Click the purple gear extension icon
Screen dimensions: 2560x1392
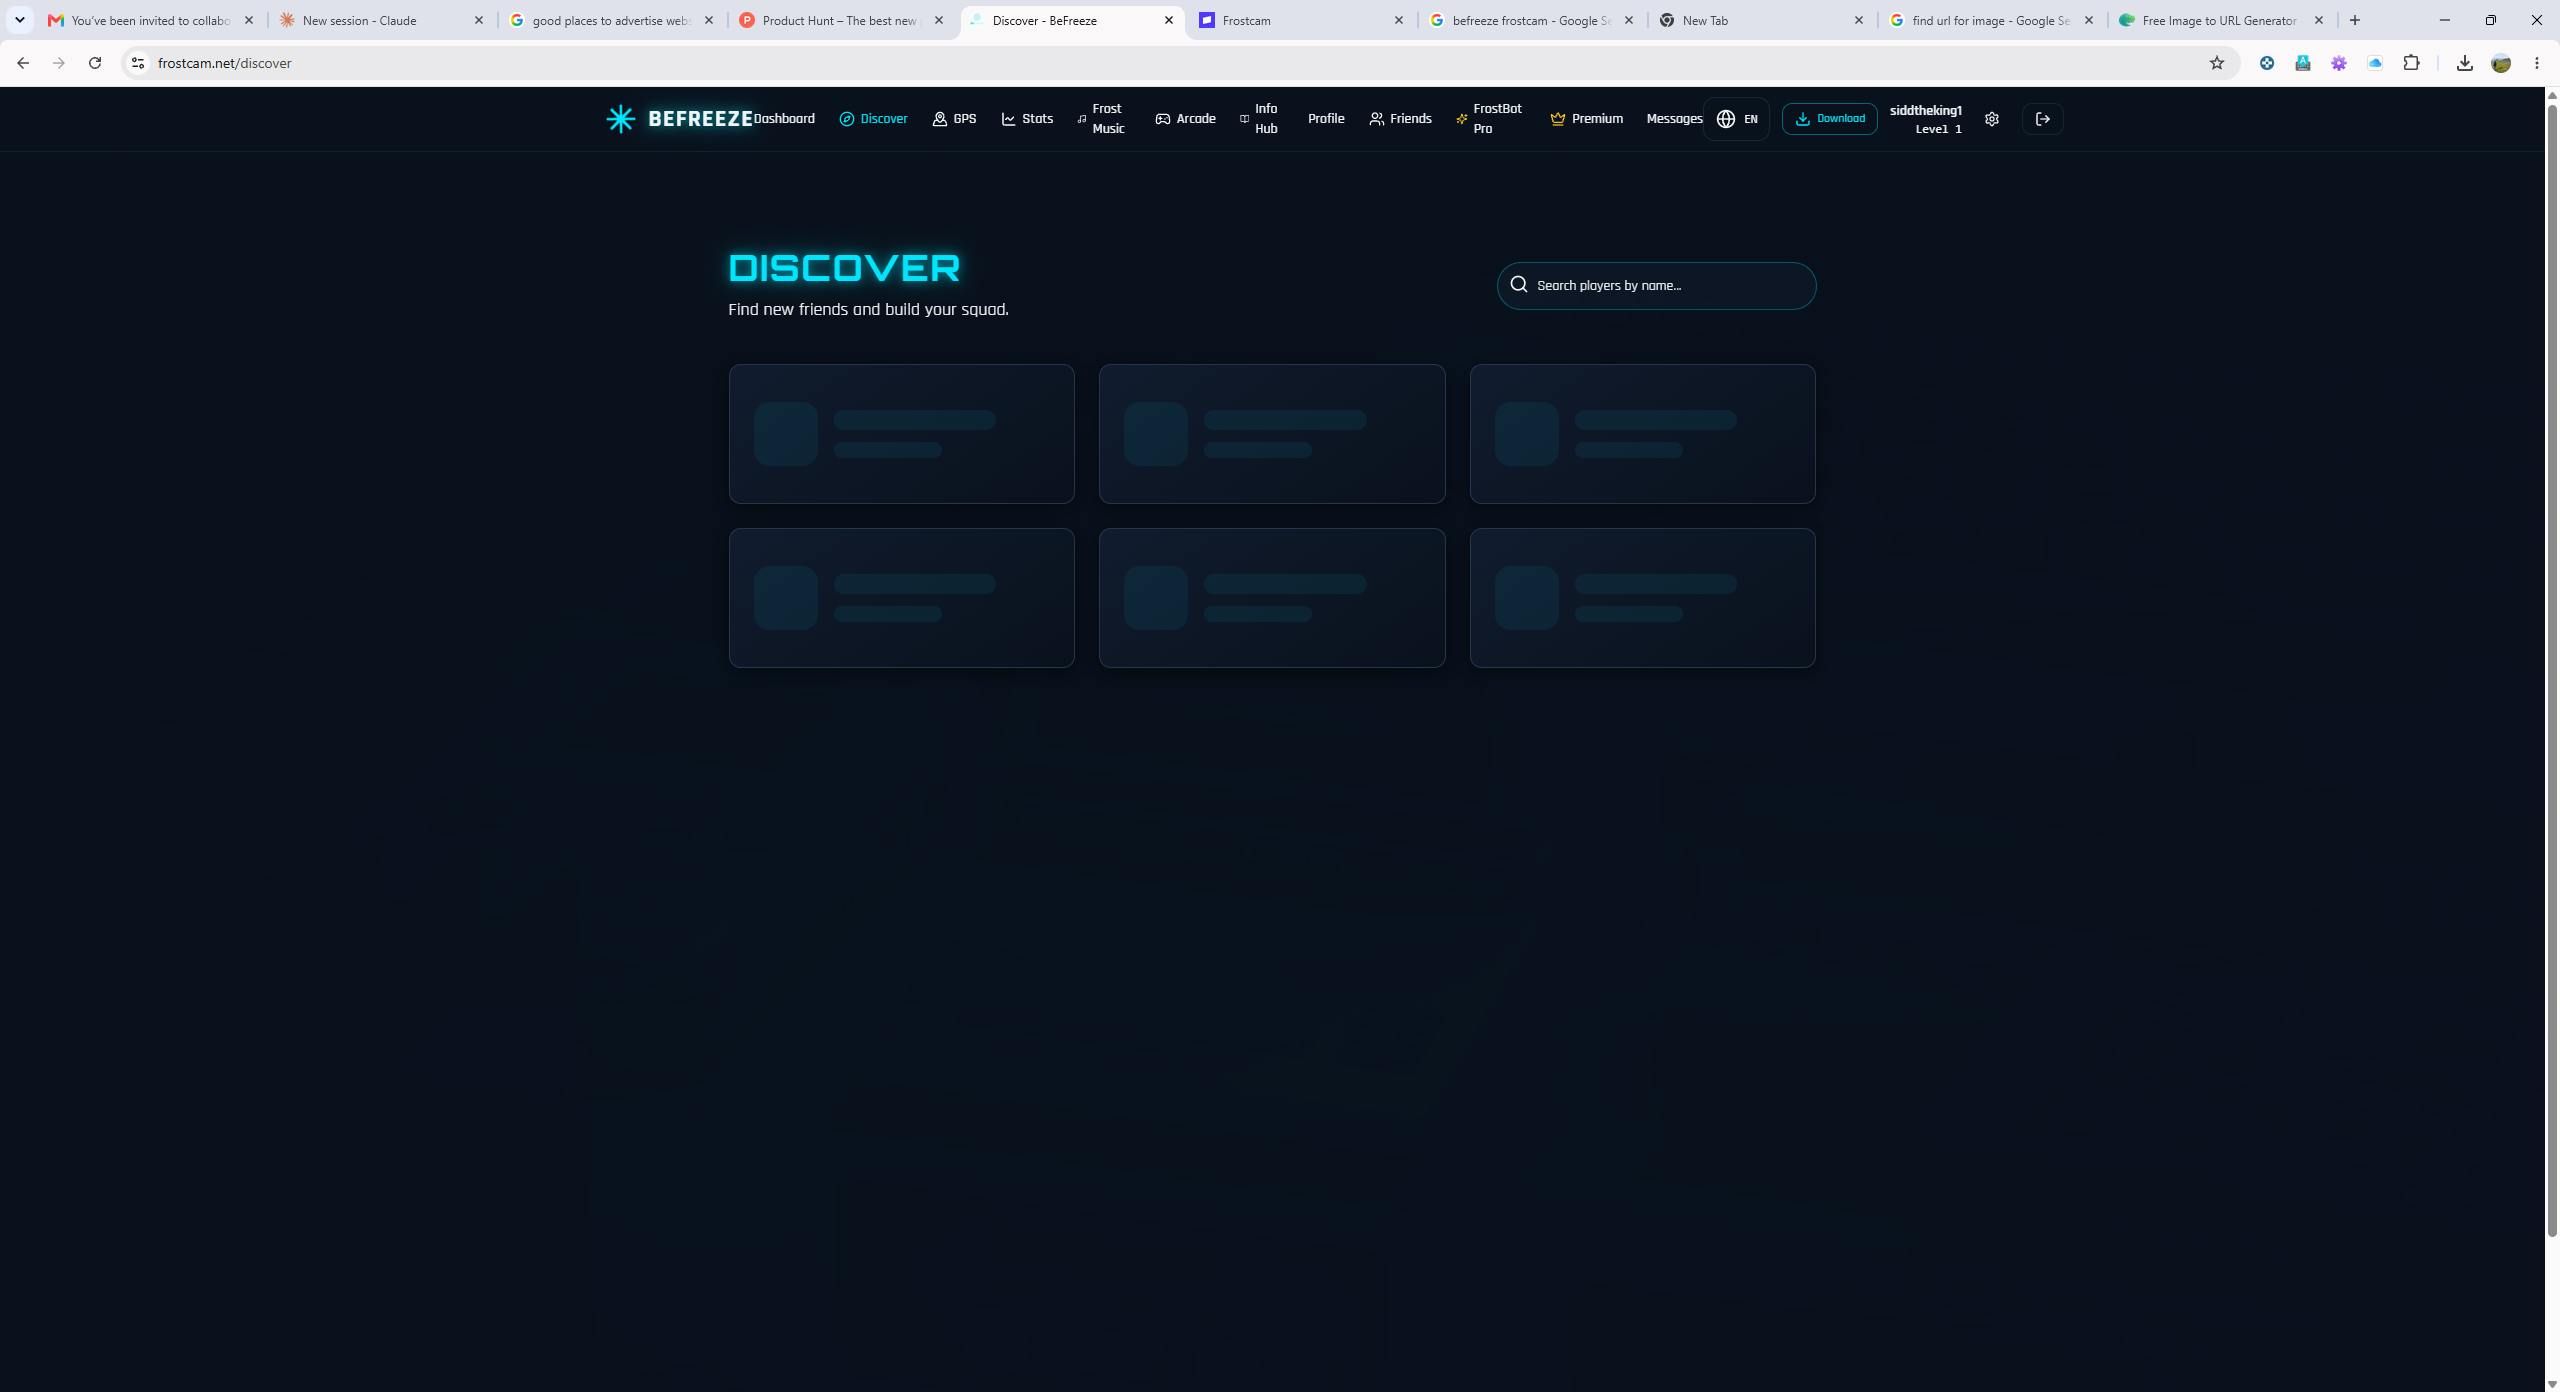click(x=2338, y=63)
